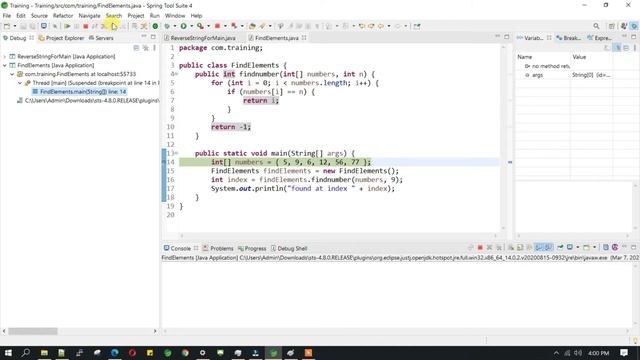Collapse FindElements [Java Application] tree node
This screenshot has height=360, width=640.
4,65
